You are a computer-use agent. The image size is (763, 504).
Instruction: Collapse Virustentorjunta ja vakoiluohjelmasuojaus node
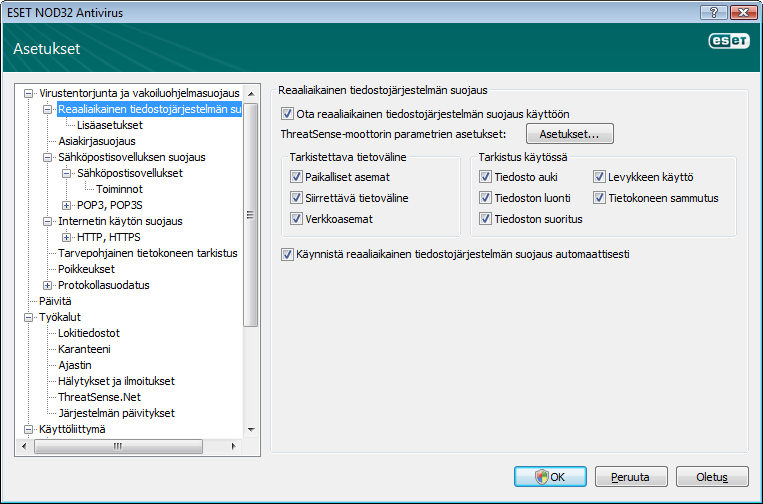tap(29, 93)
